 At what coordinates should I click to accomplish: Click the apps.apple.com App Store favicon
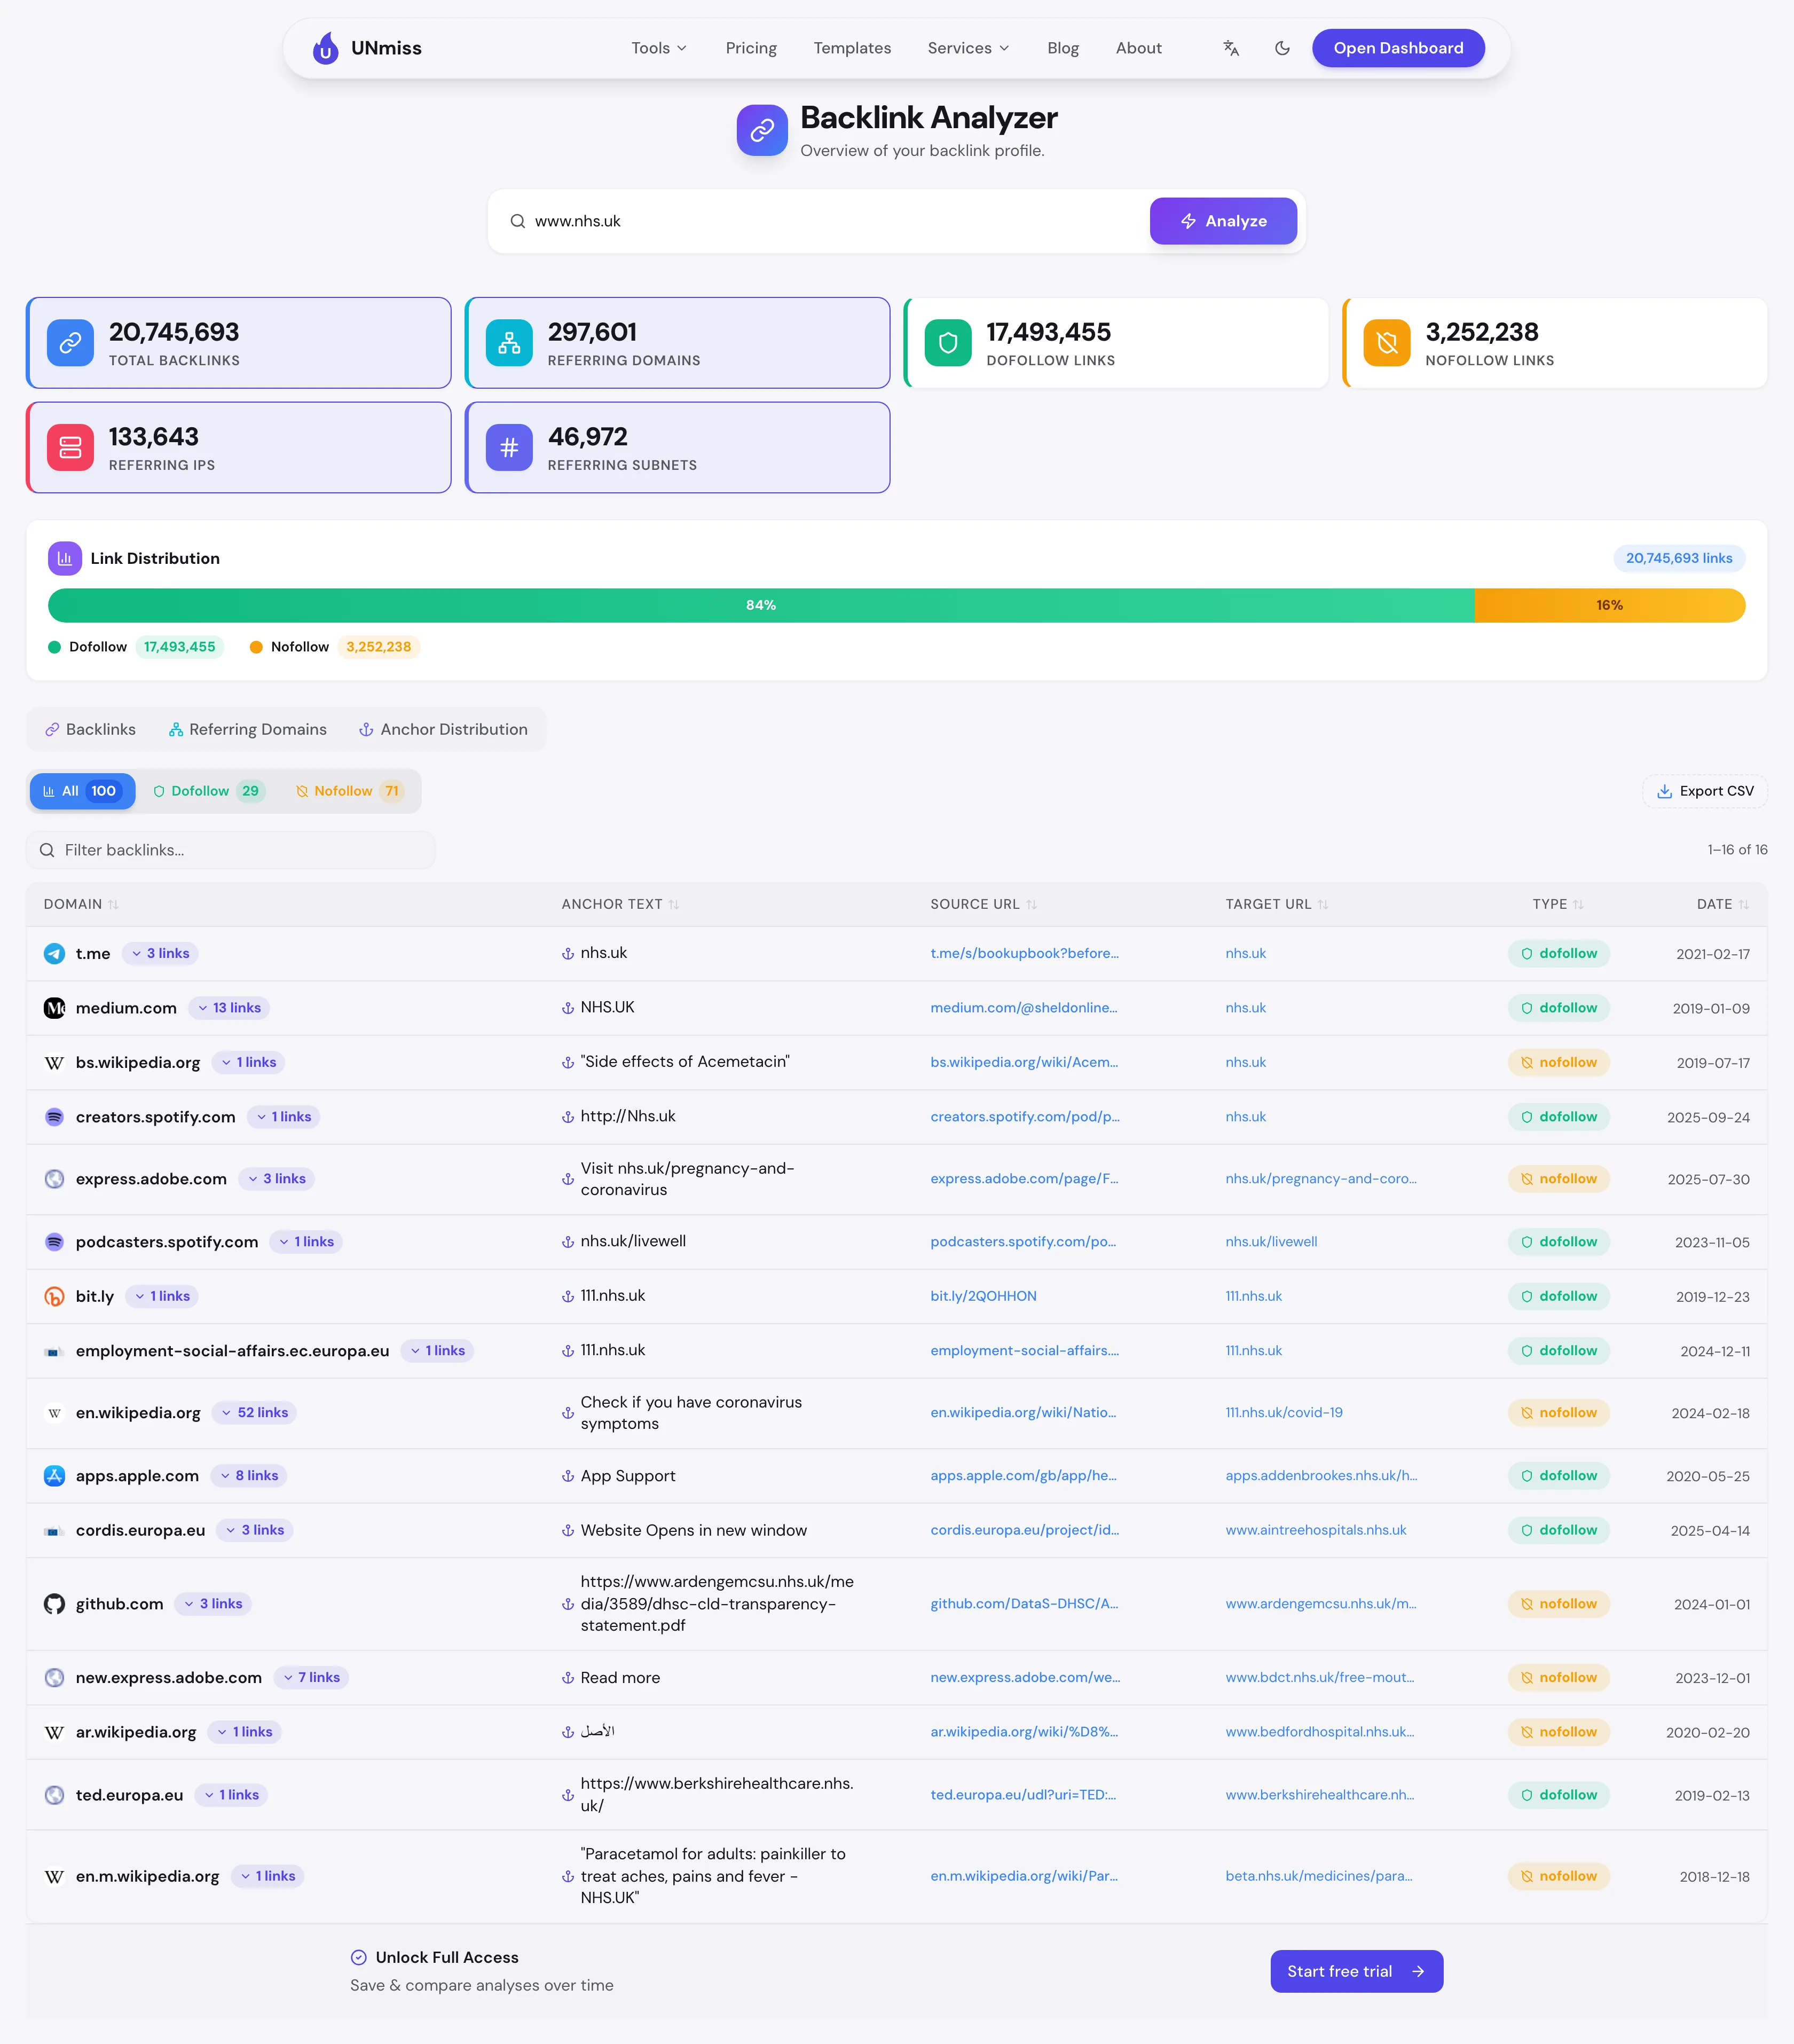pyautogui.click(x=54, y=1476)
